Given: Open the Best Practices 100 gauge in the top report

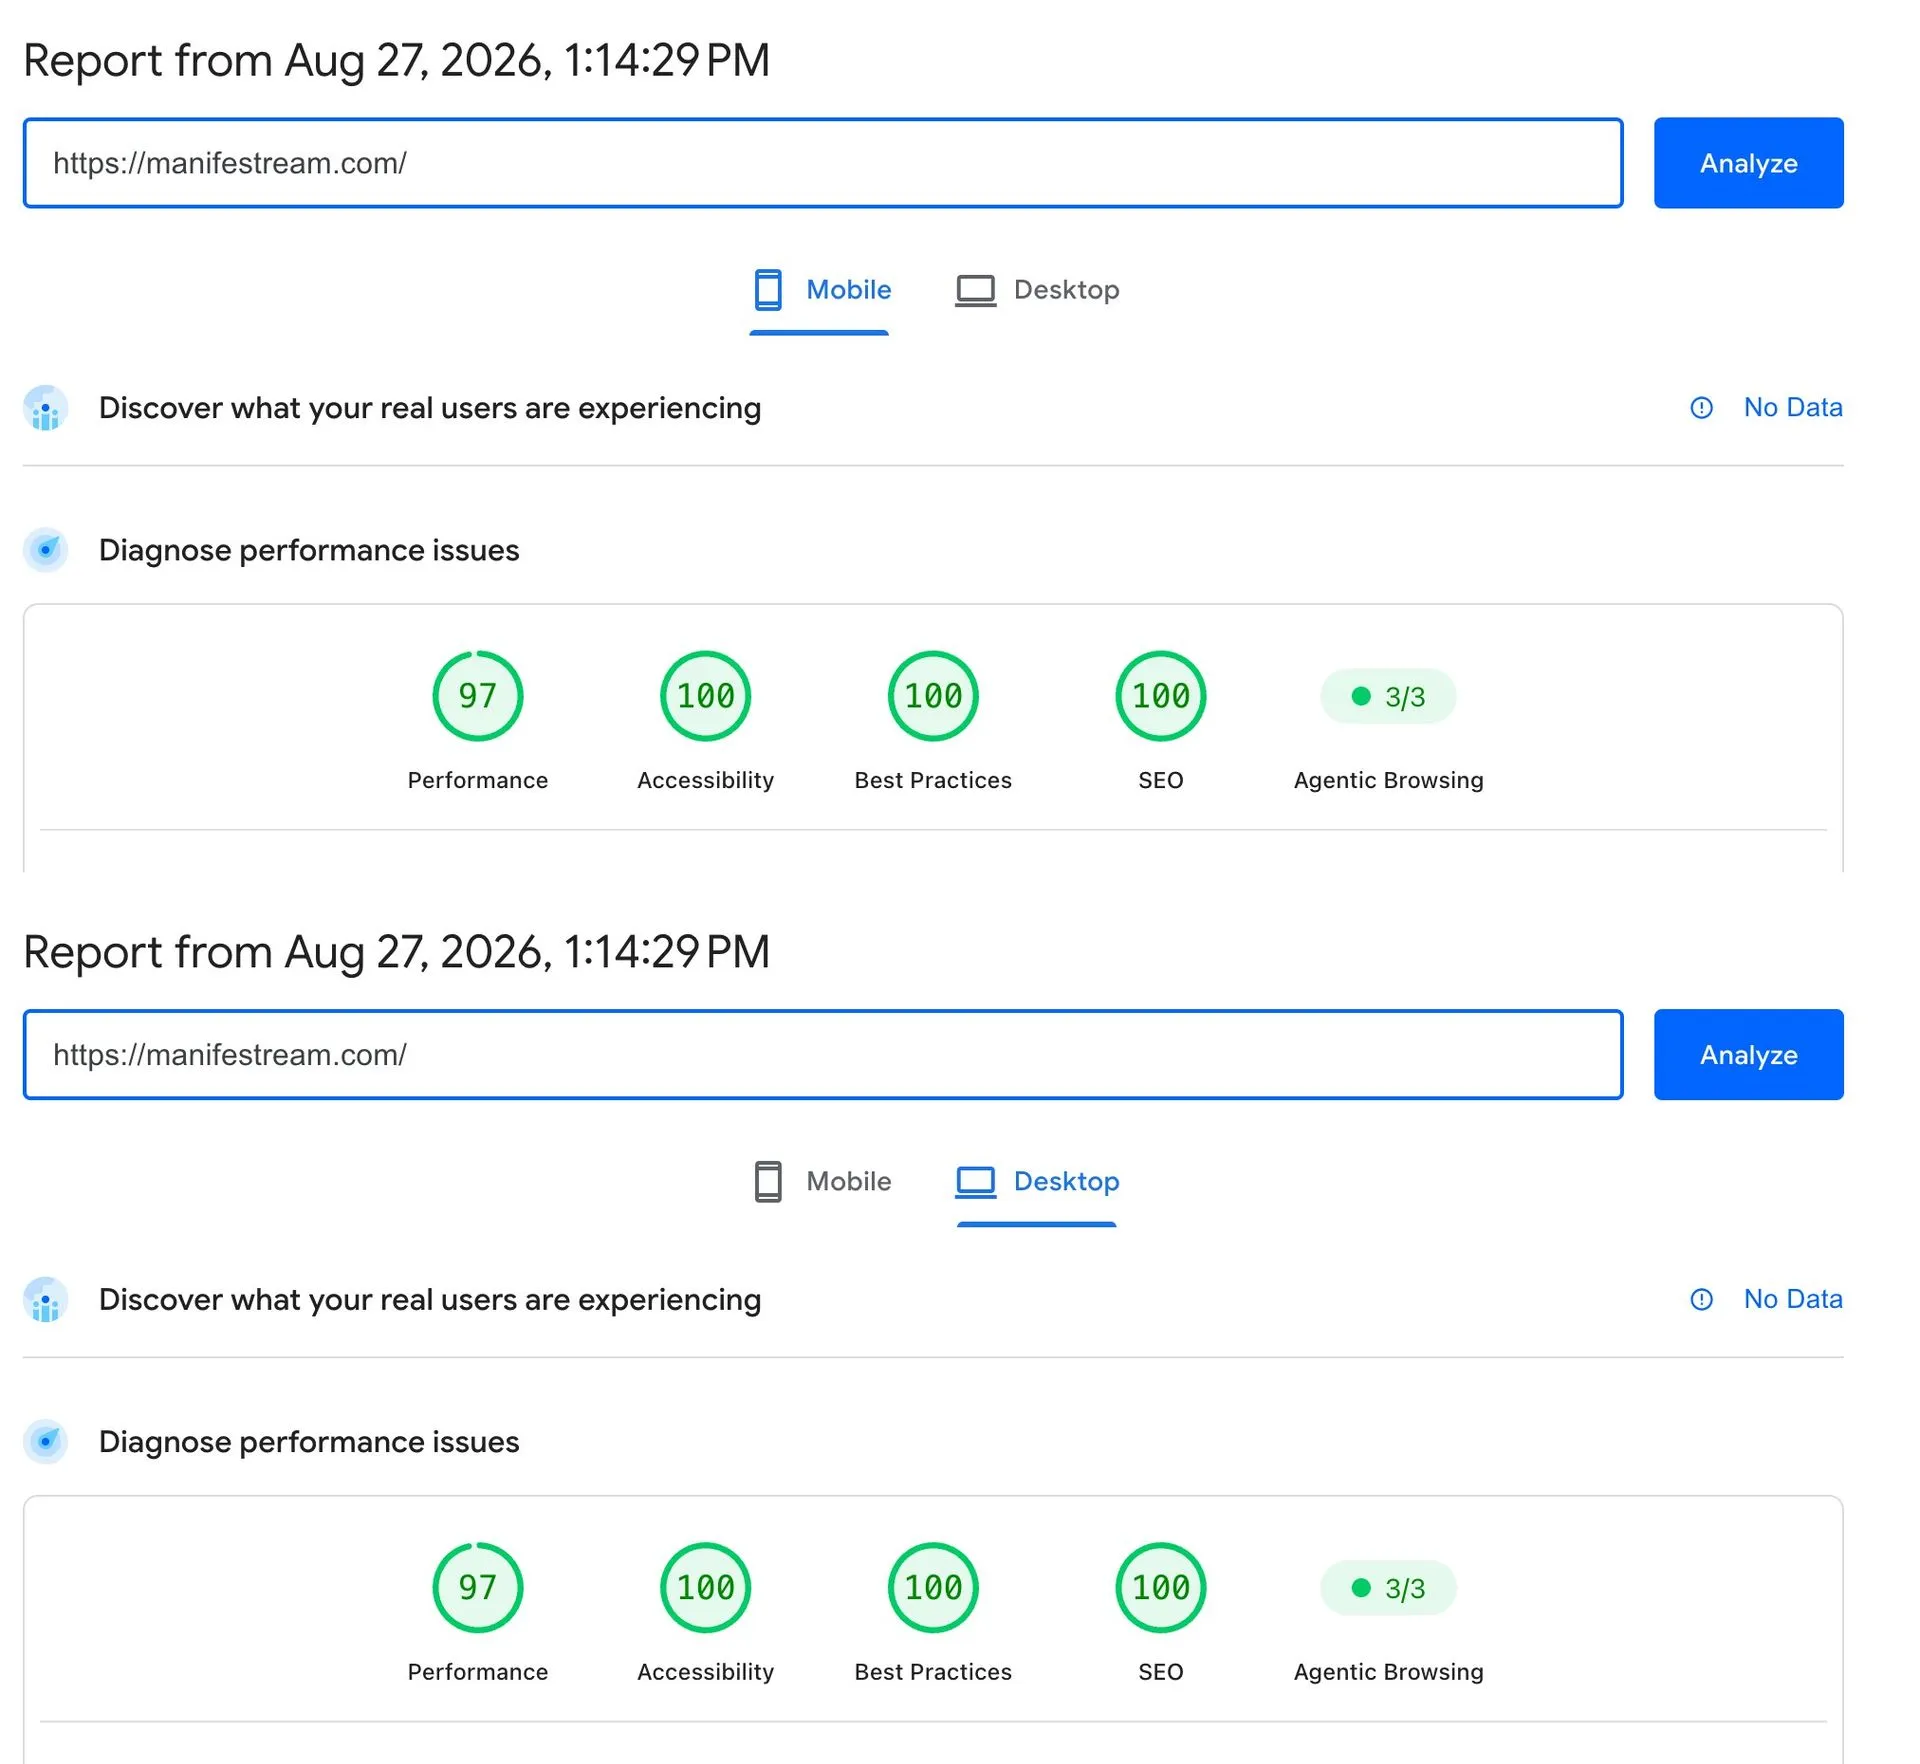Looking at the screenshot, I should [x=933, y=696].
